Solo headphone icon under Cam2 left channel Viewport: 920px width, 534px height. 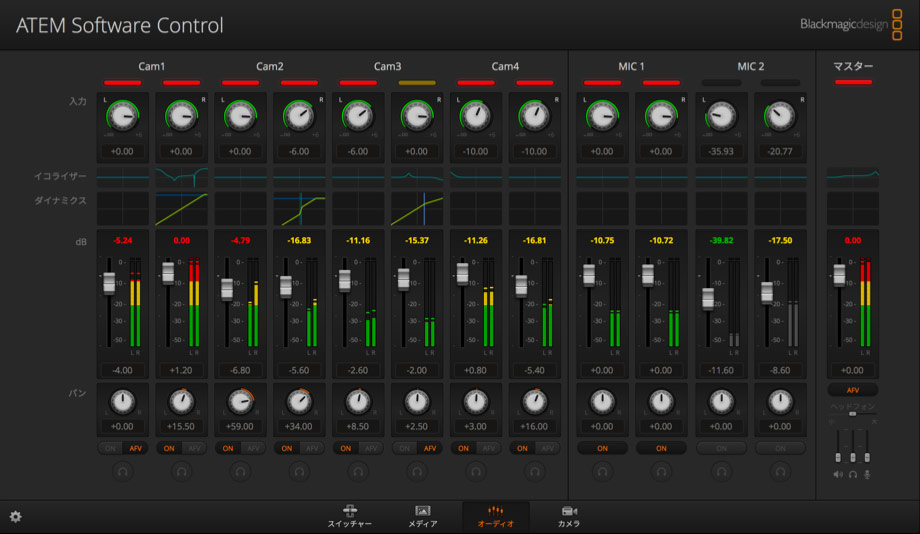[x=241, y=471]
